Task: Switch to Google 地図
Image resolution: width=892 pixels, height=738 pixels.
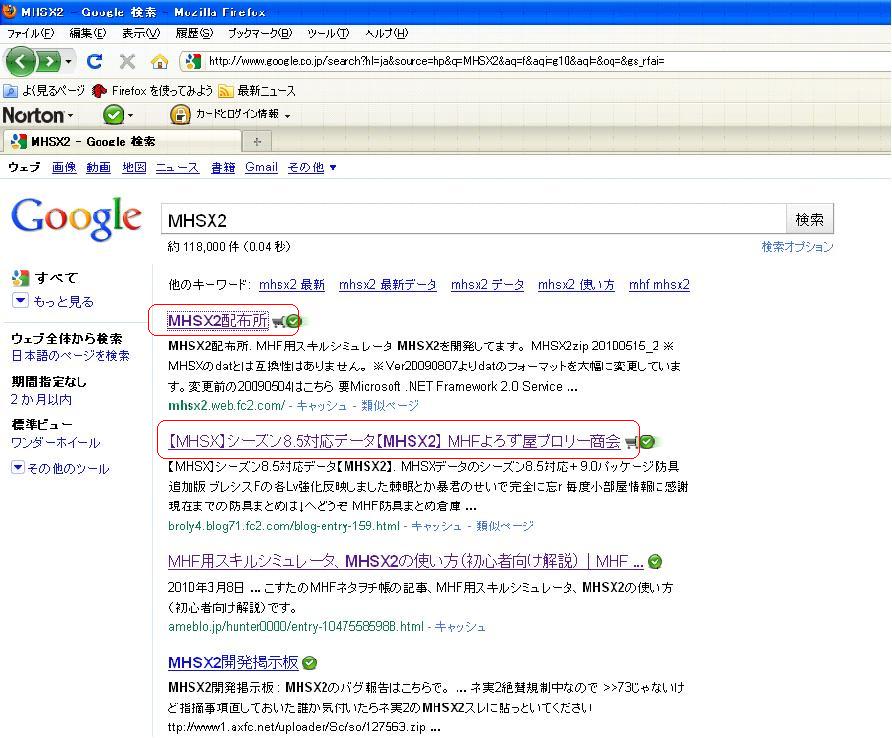Action: tap(134, 167)
